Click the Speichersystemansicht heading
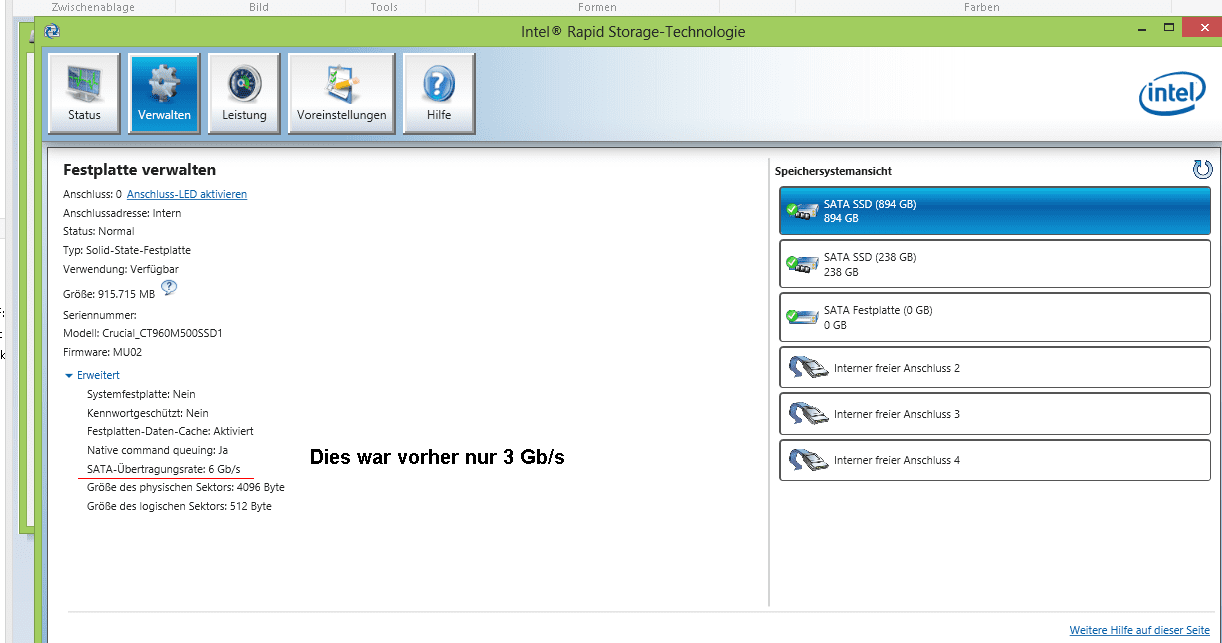Image resolution: width=1222 pixels, height=643 pixels. click(833, 171)
